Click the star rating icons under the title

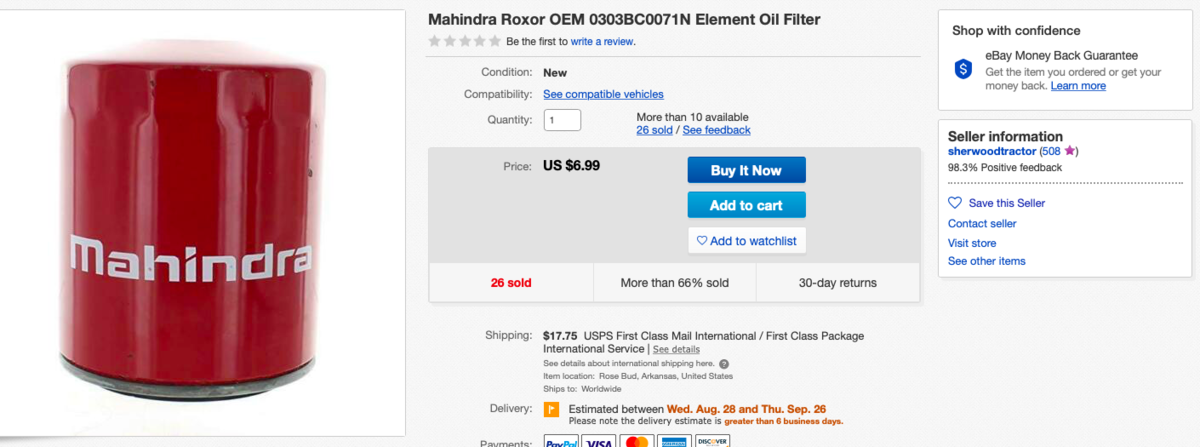(465, 41)
